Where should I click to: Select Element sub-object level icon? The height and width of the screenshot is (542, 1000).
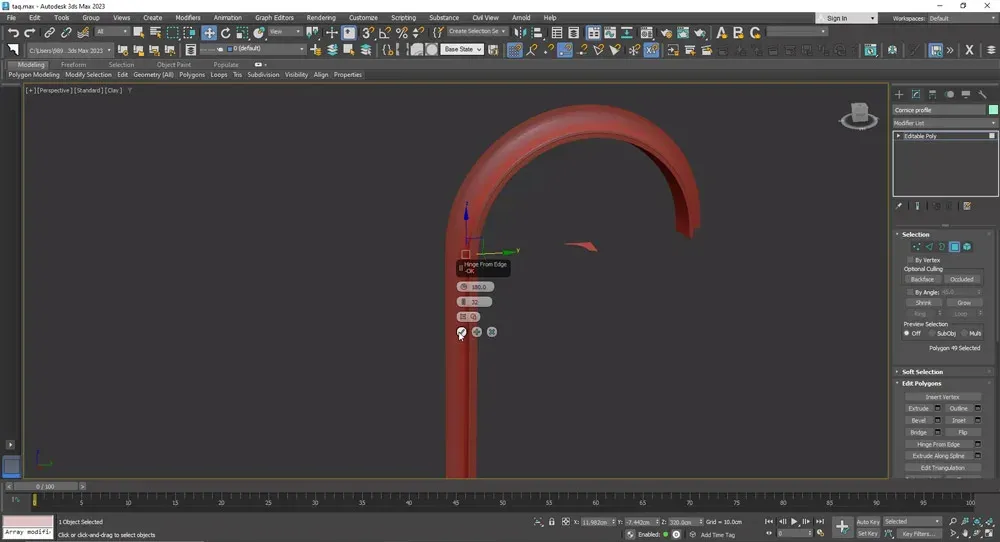[x=967, y=247]
